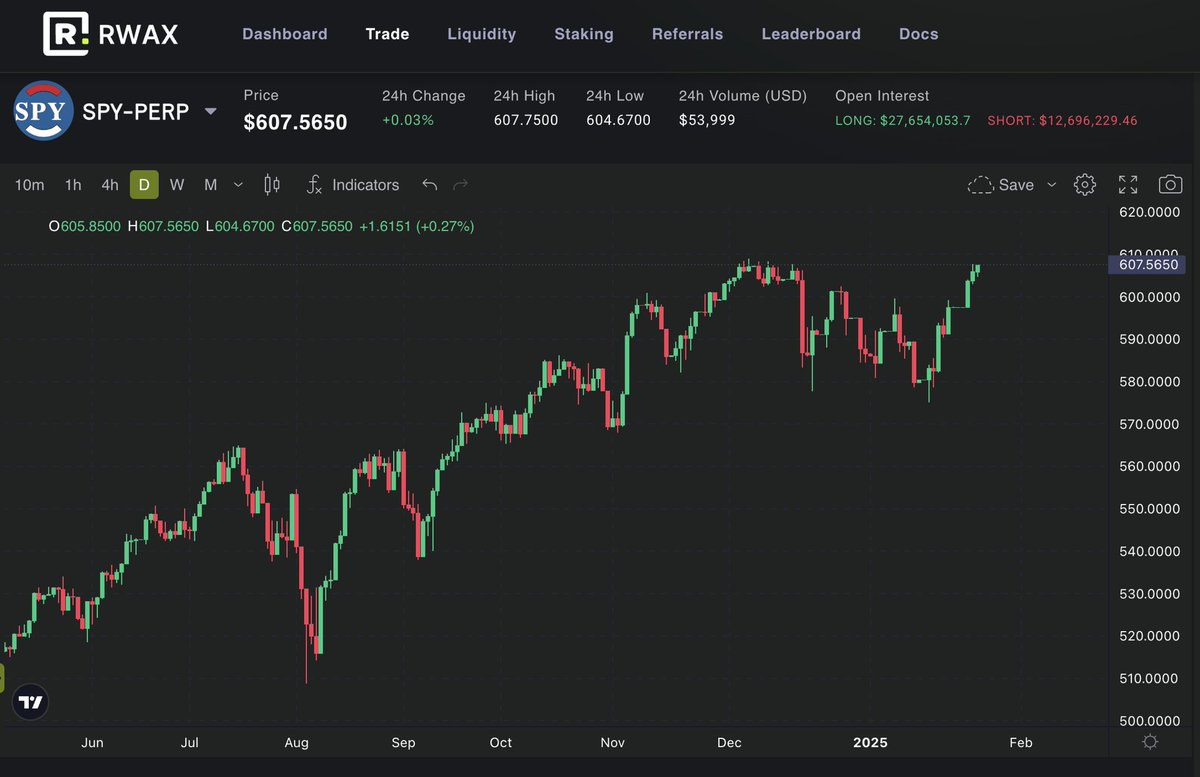Expand the extra timeframes chevron
The height and width of the screenshot is (777, 1200).
pyautogui.click(x=238, y=185)
